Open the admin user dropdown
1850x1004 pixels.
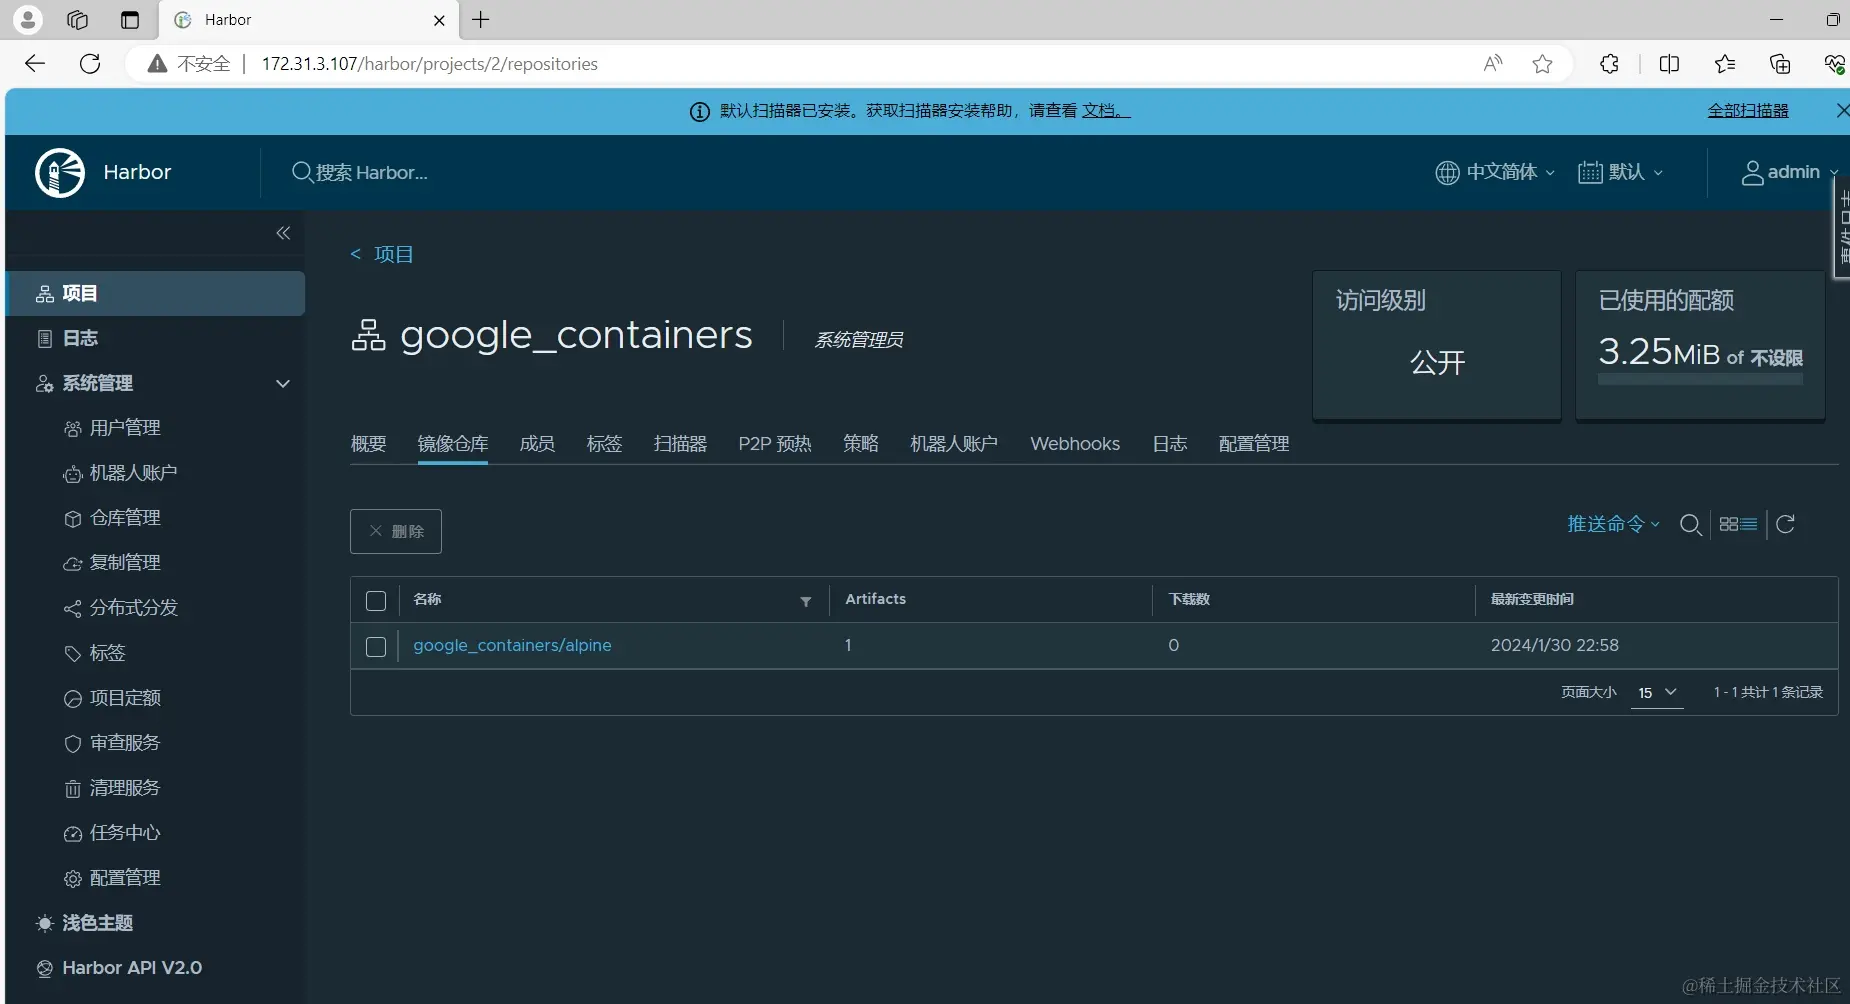coord(1790,172)
